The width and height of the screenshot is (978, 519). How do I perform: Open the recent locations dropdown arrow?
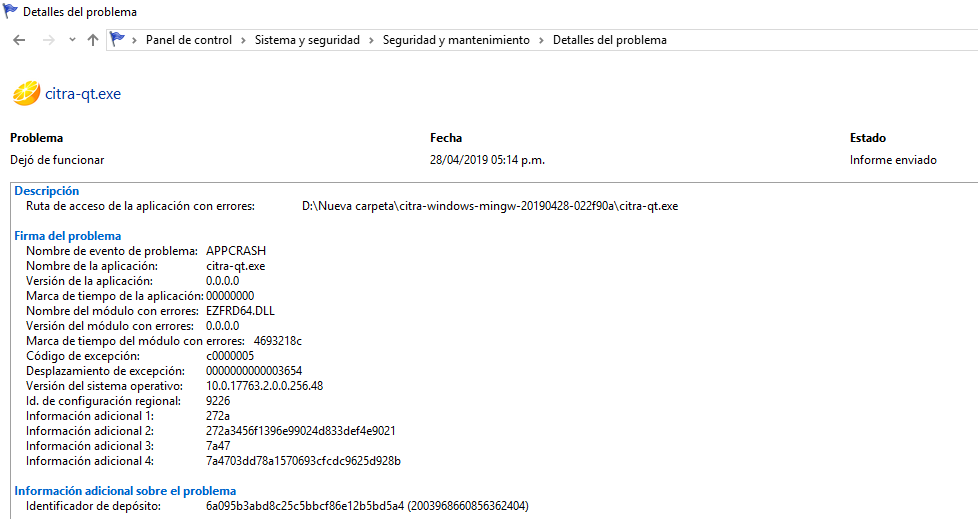click(x=72, y=40)
